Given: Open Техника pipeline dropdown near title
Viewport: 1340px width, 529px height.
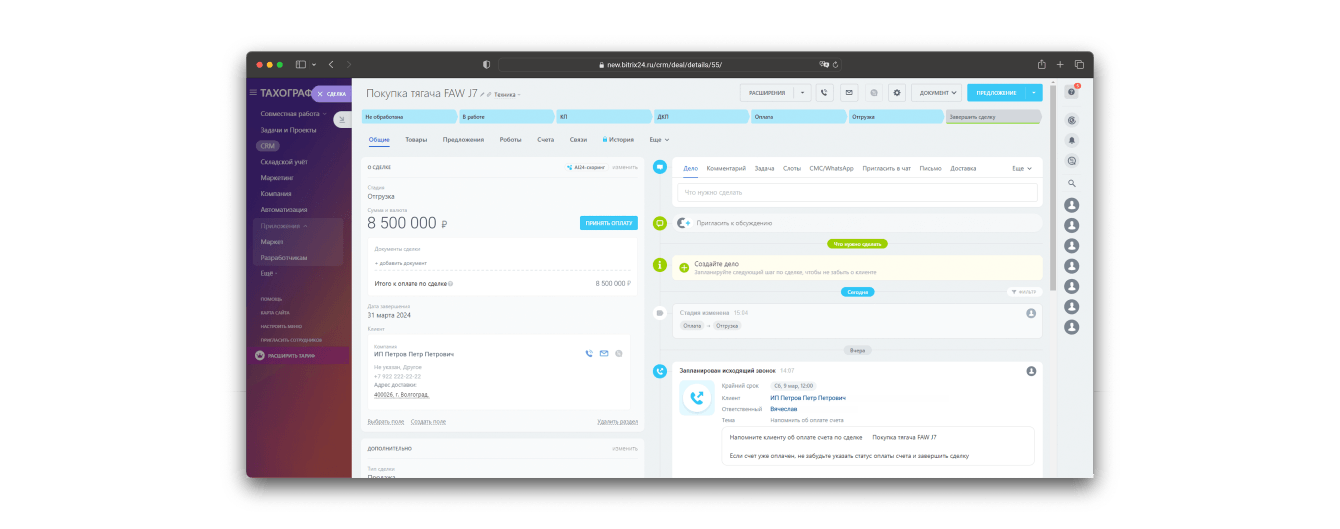Looking at the screenshot, I should coord(507,95).
